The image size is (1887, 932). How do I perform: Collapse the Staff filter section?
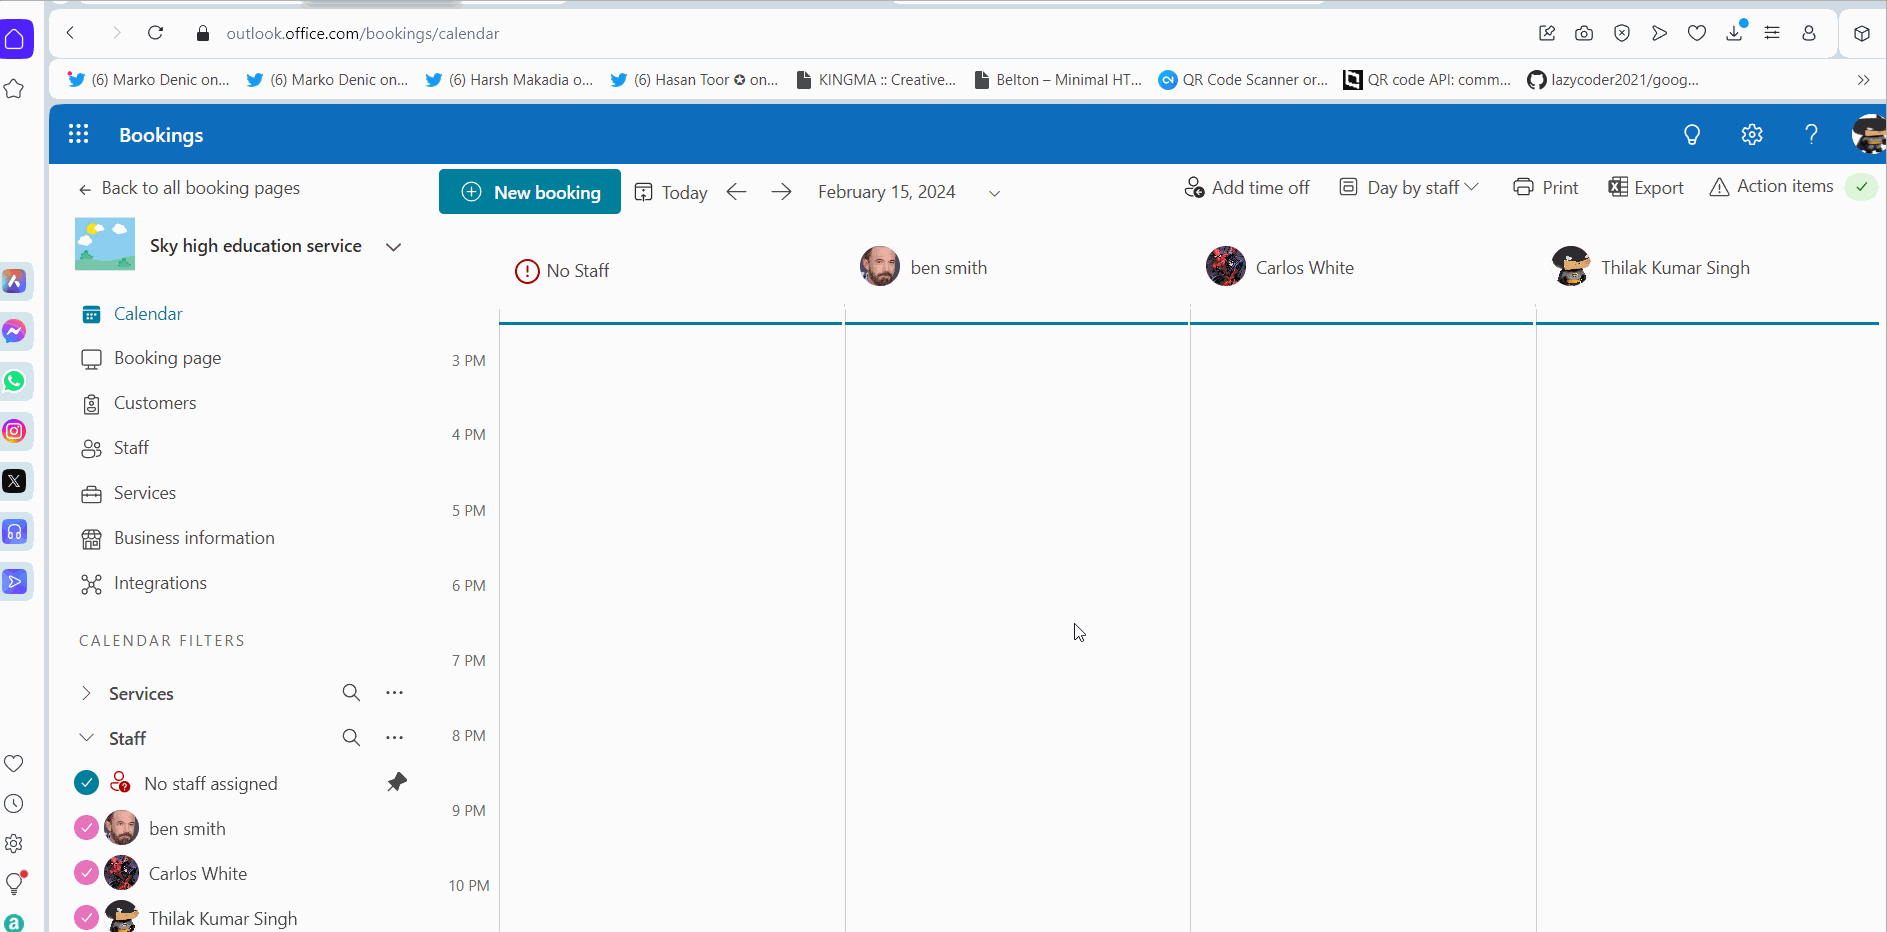pos(86,737)
